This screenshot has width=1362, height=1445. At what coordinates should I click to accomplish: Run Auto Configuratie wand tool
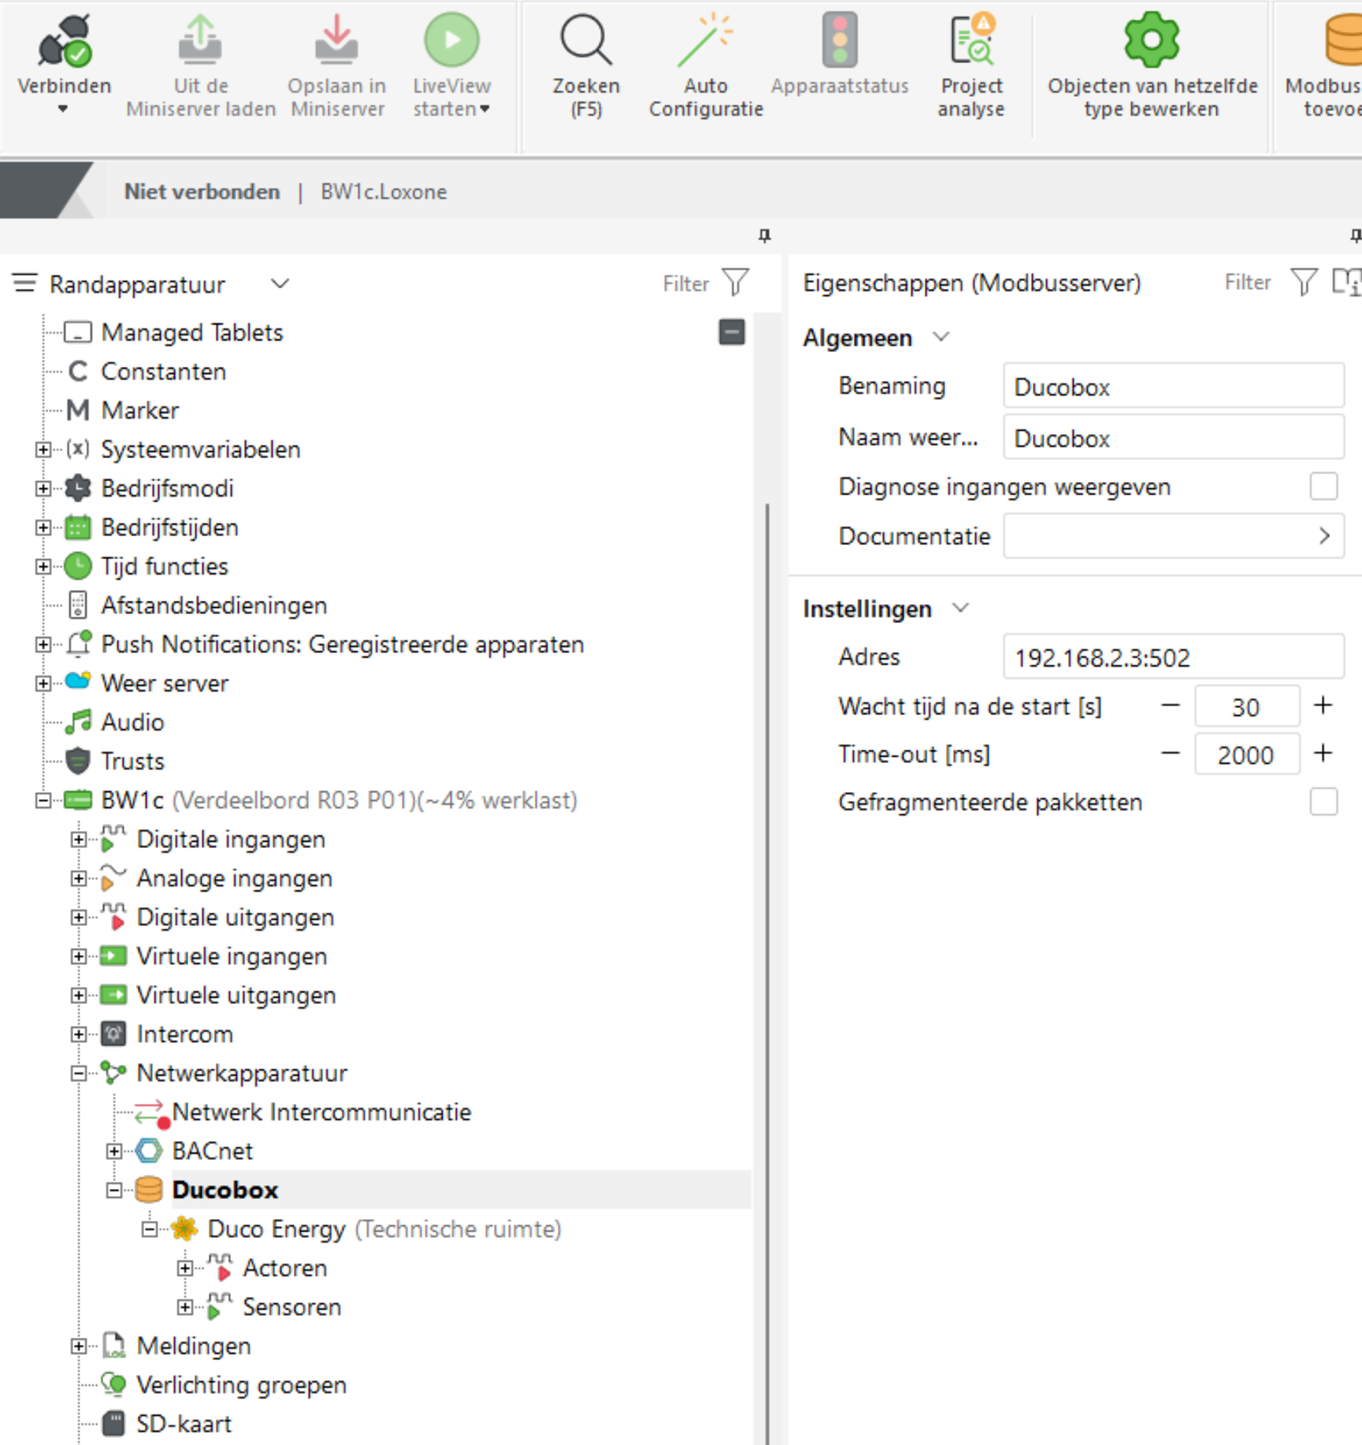click(x=706, y=40)
